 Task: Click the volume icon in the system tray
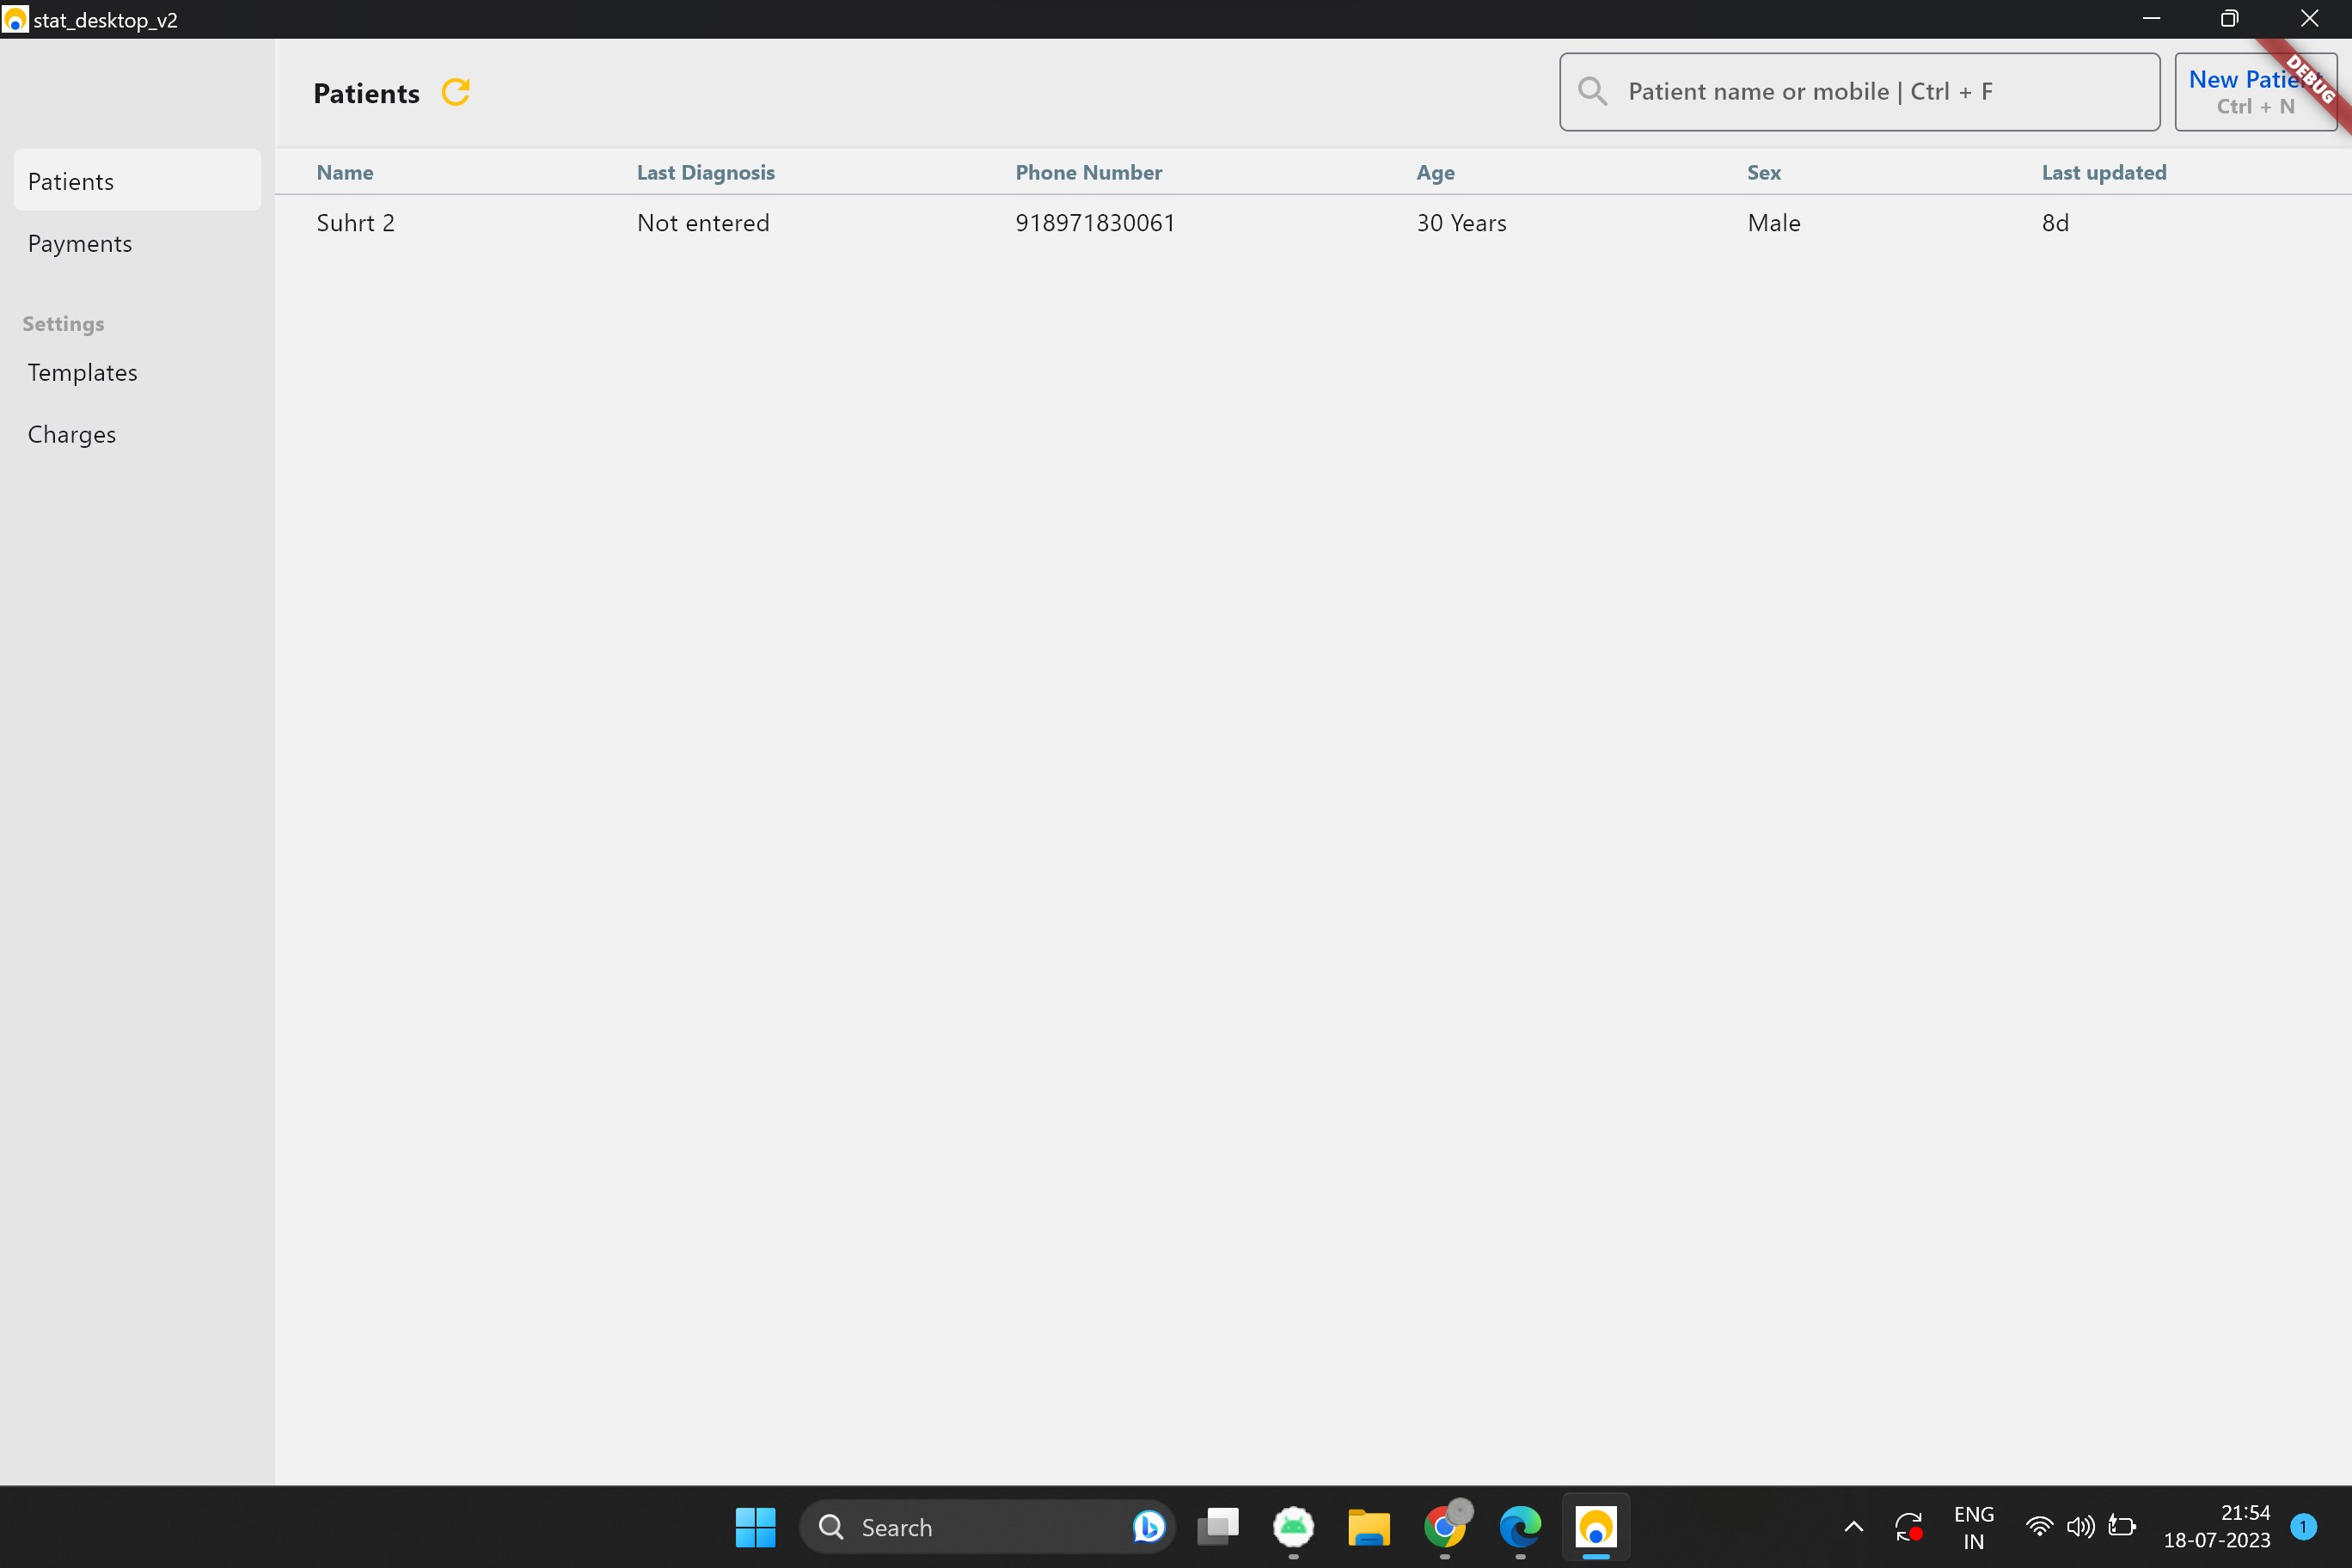pyautogui.click(x=2081, y=1527)
